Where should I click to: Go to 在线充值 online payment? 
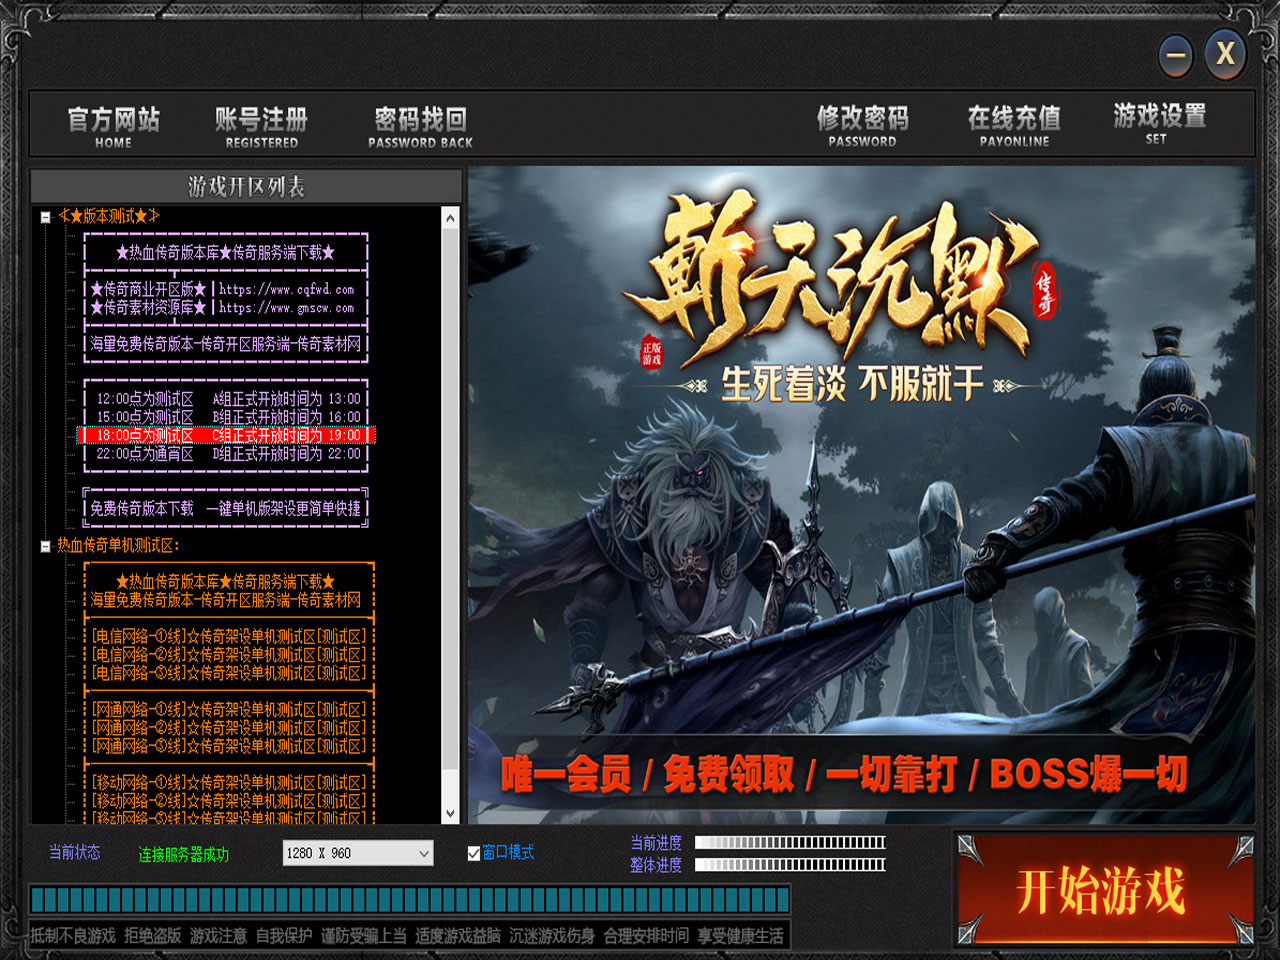[x=1014, y=125]
